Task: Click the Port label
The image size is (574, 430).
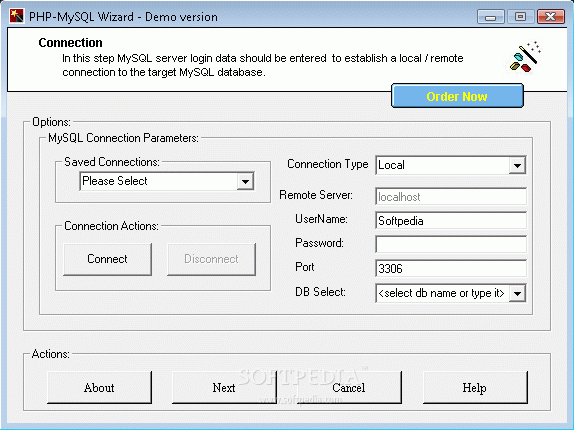Action: [x=305, y=267]
